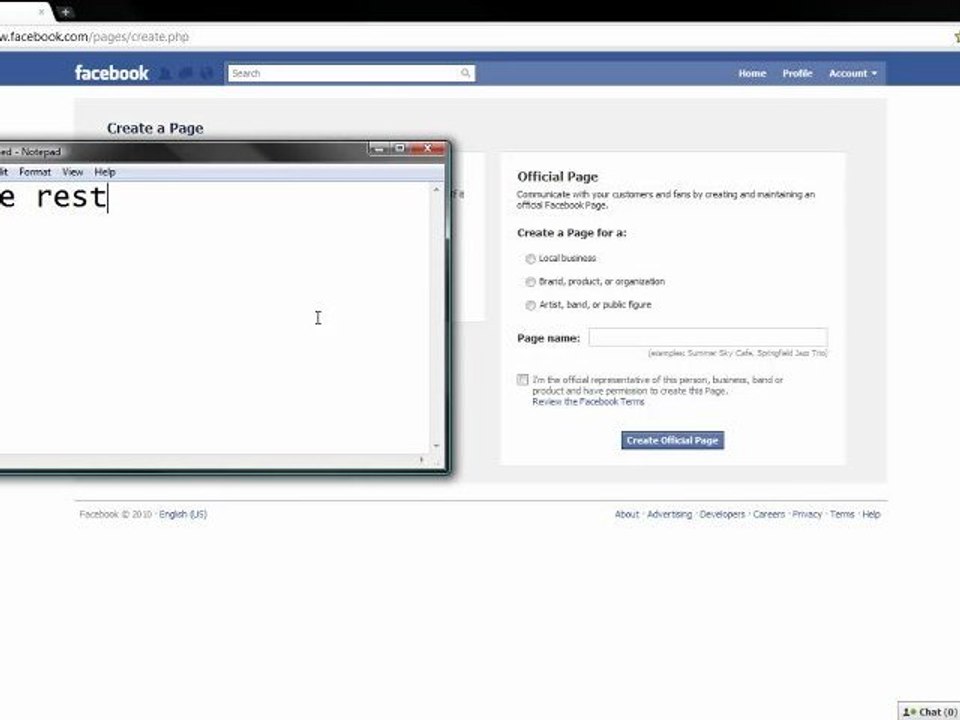Click Notepad horizontal scroll right arrow

421,459
